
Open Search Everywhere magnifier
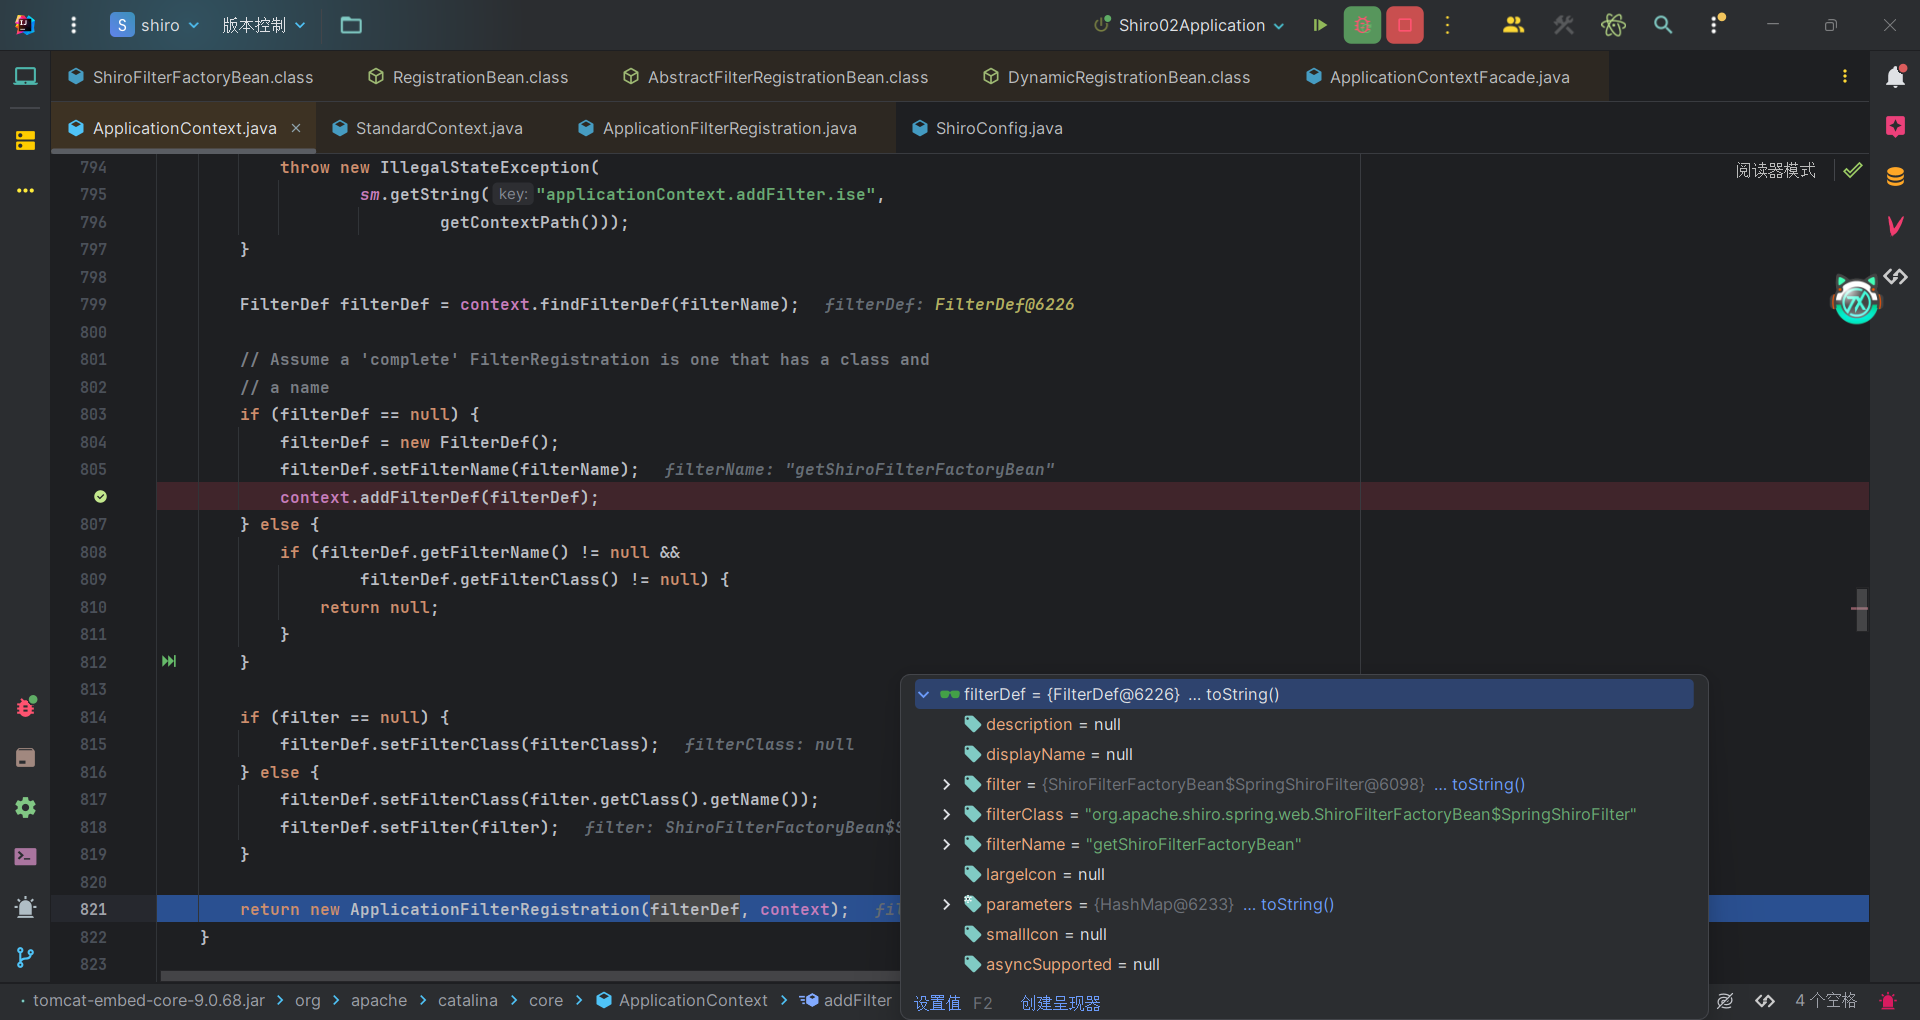(x=1663, y=25)
